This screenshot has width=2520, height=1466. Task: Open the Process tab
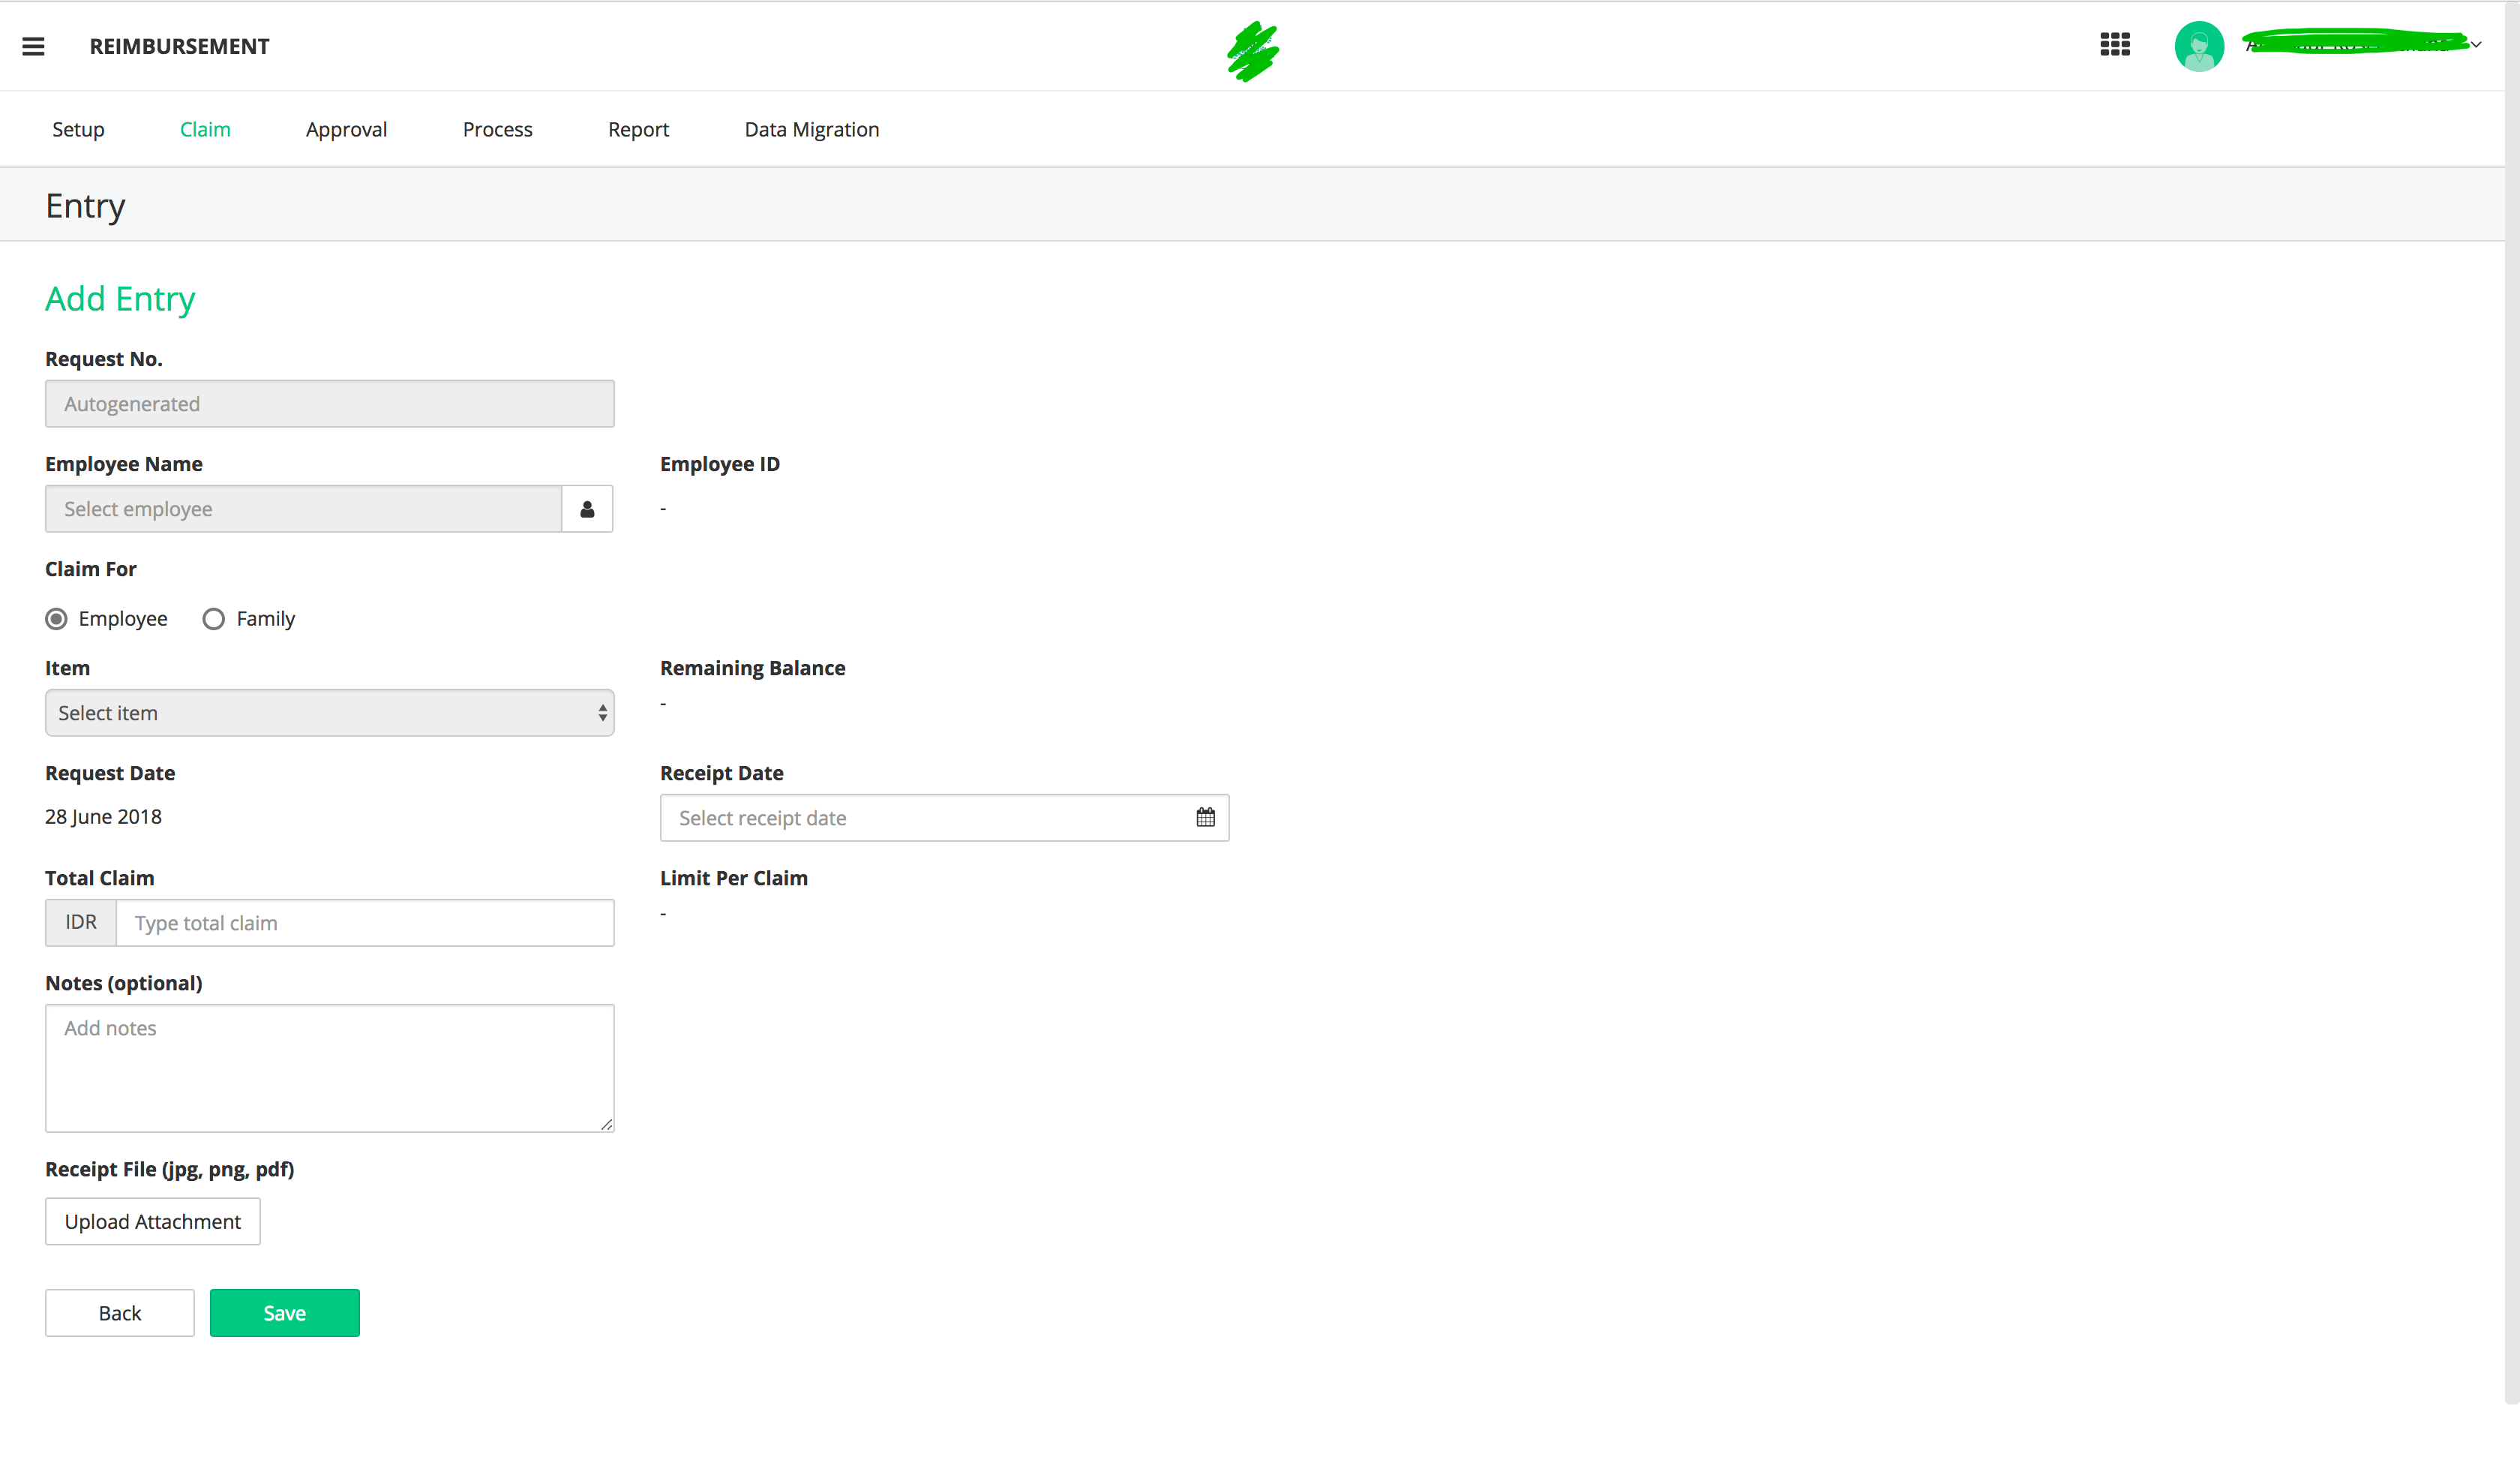click(x=497, y=130)
